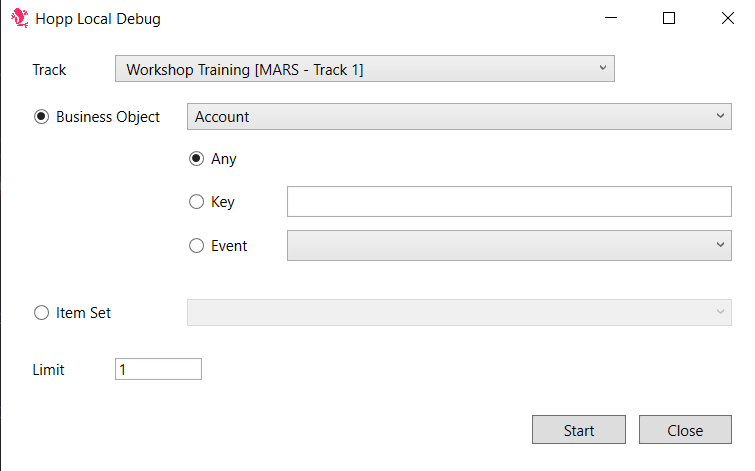Click the Close button at the bottom

click(685, 430)
